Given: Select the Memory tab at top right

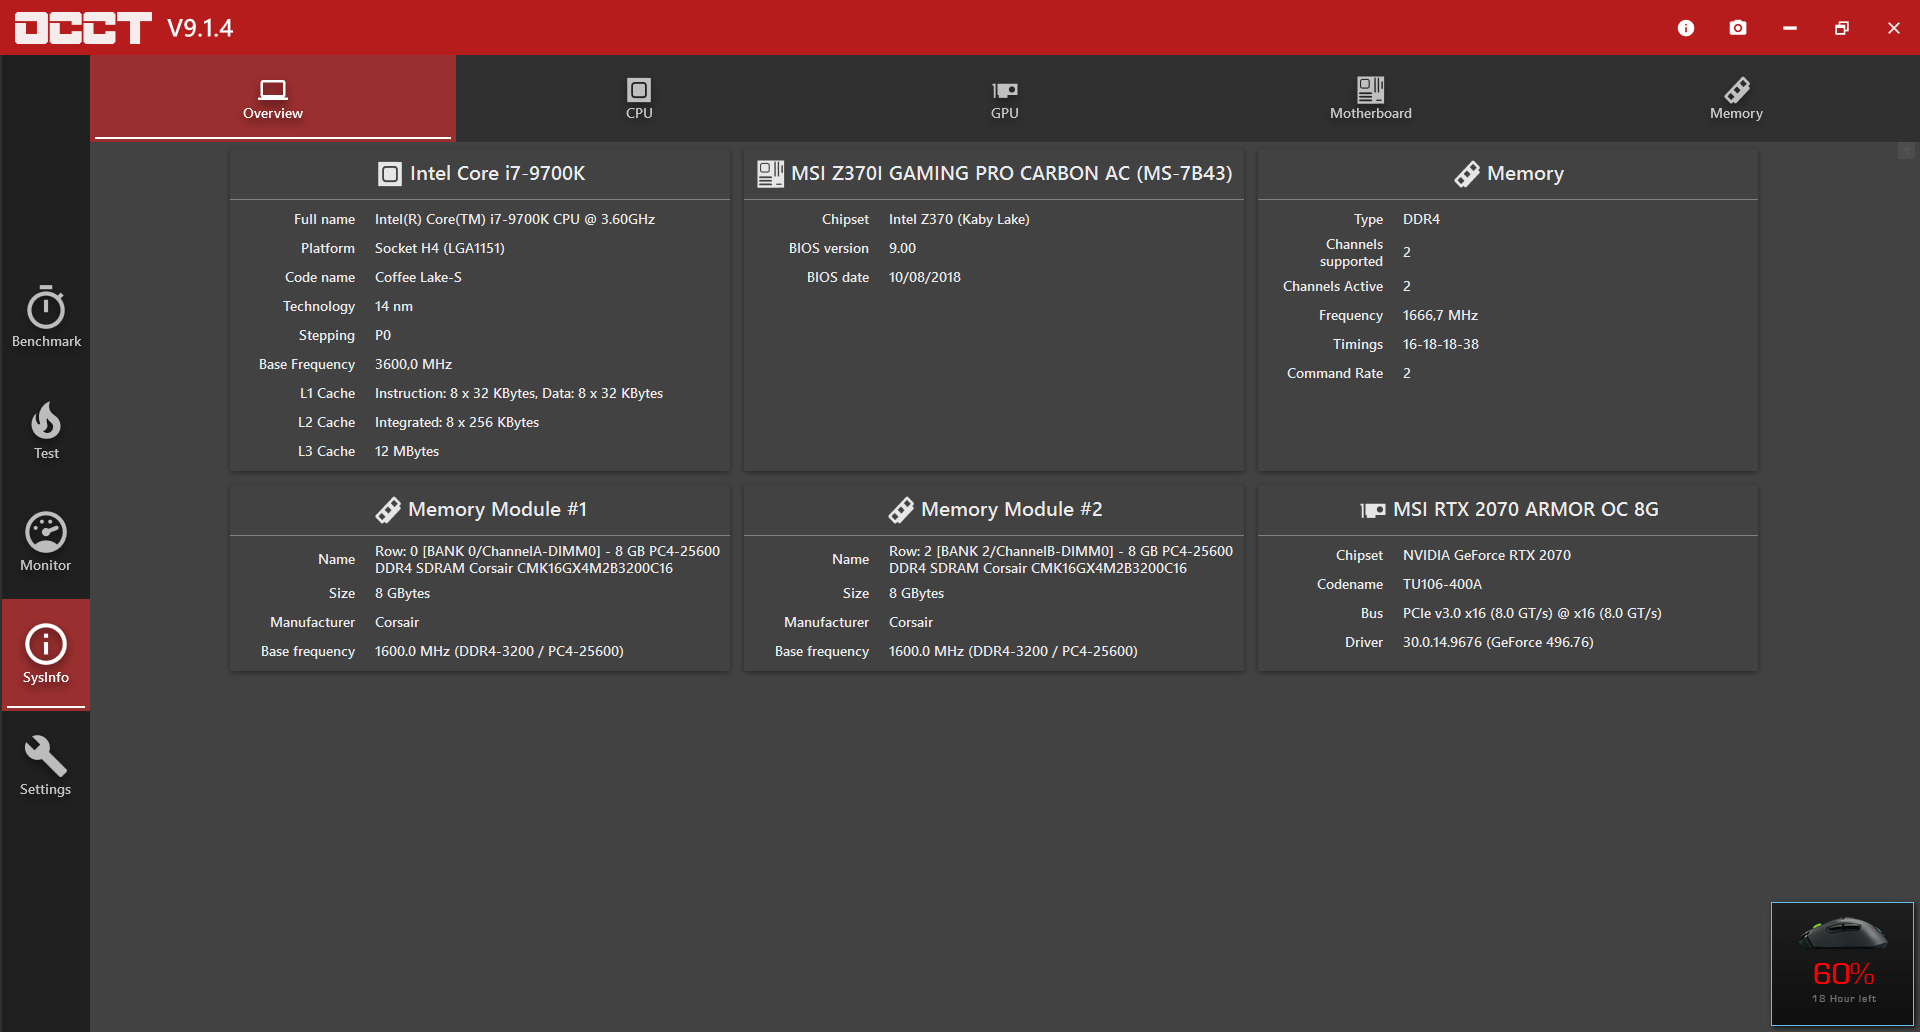Looking at the screenshot, I should (x=1735, y=98).
